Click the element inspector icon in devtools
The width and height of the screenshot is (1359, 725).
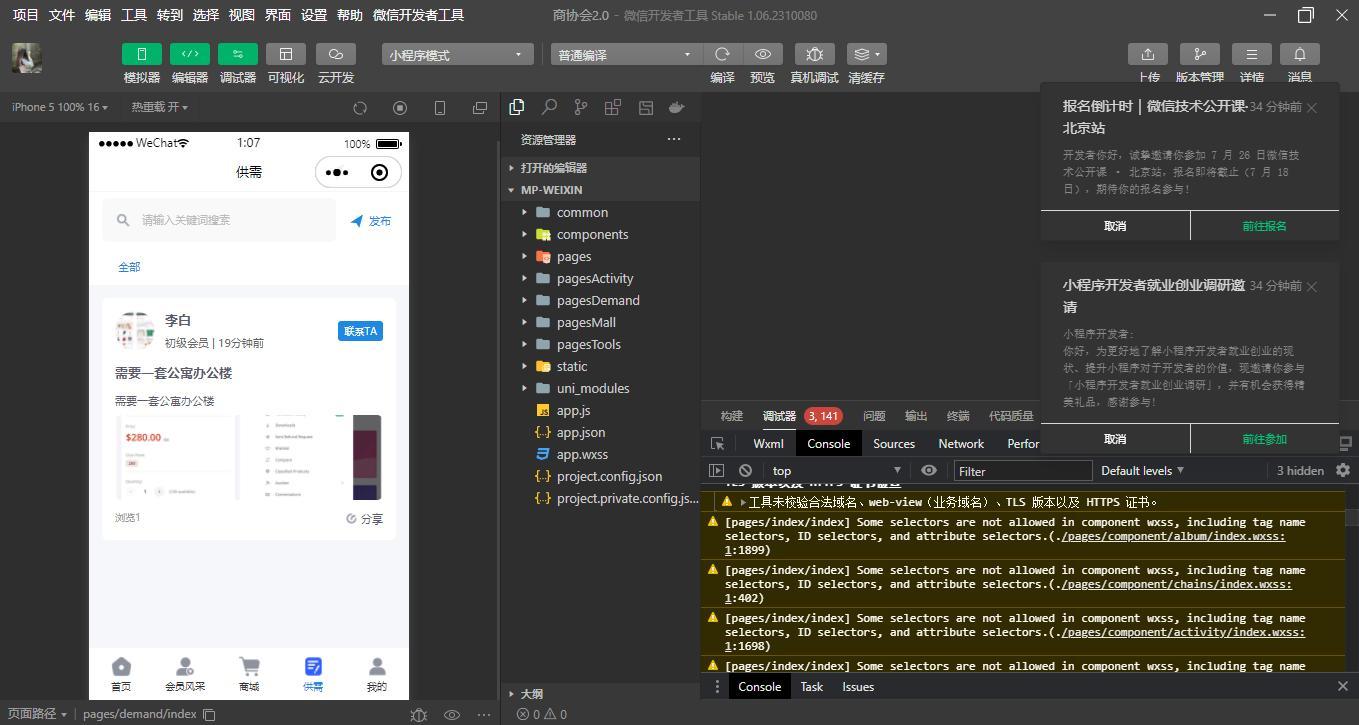pos(717,443)
